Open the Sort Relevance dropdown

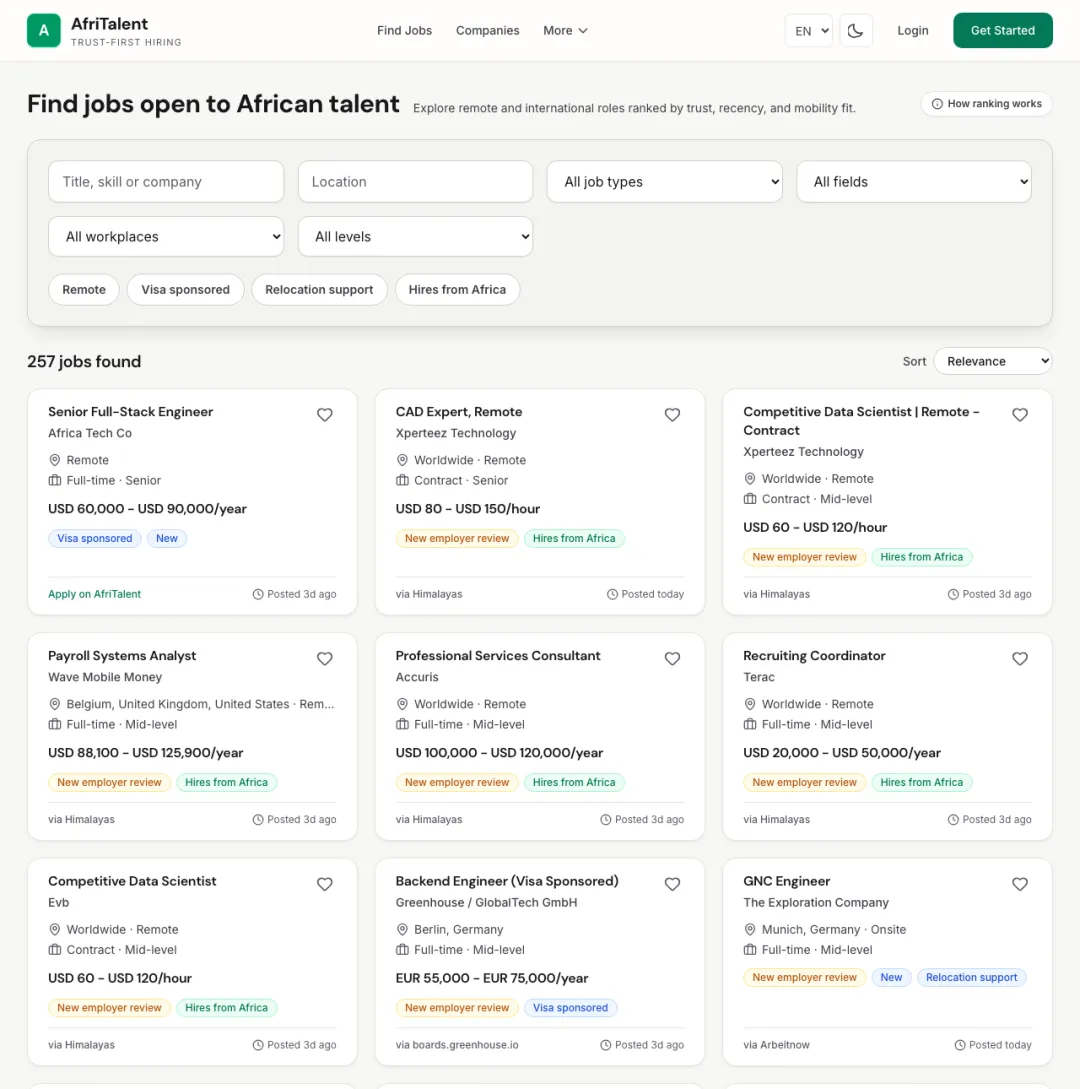[992, 361]
